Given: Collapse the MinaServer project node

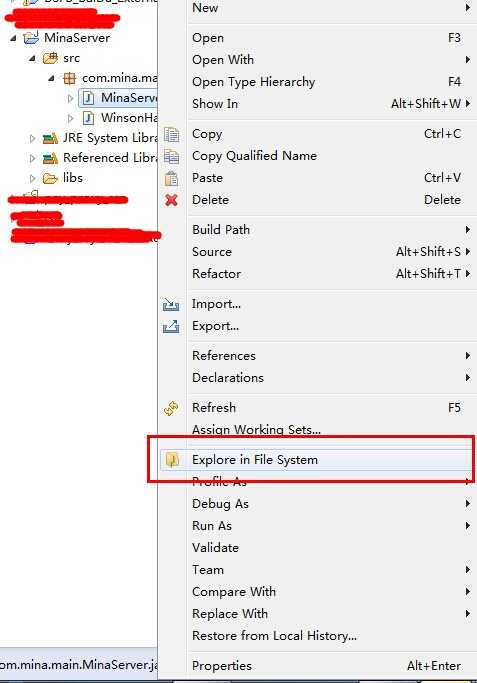Looking at the screenshot, I should 14,38.
